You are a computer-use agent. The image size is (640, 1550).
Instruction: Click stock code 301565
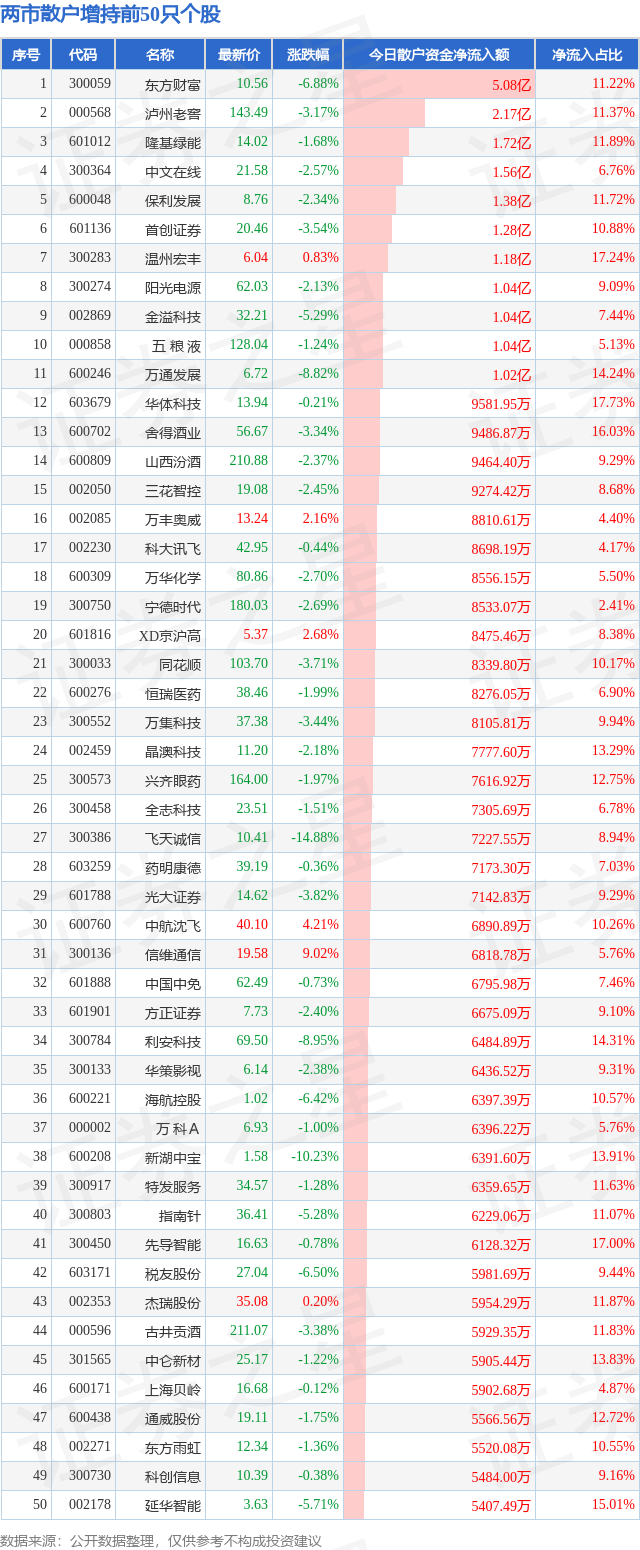(x=90, y=1360)
